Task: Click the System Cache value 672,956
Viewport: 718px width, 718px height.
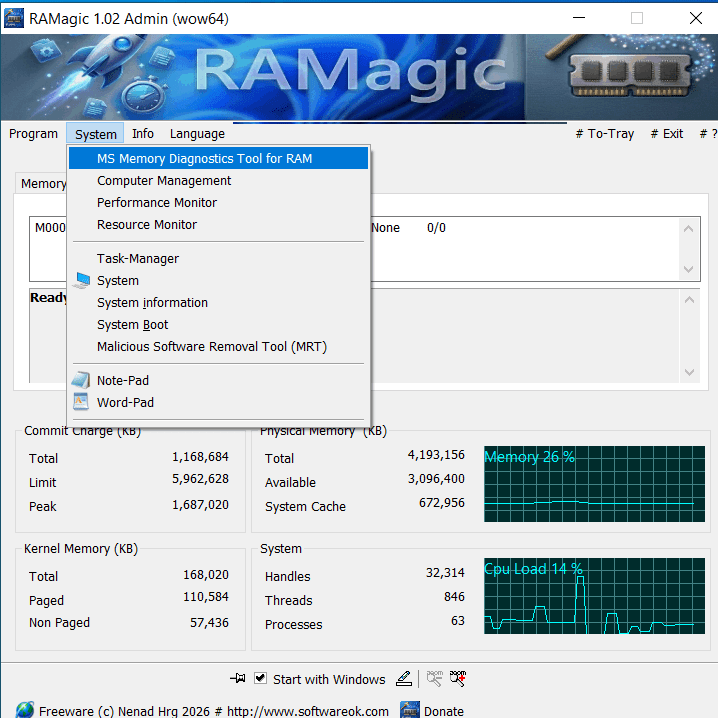Action: 441,503
